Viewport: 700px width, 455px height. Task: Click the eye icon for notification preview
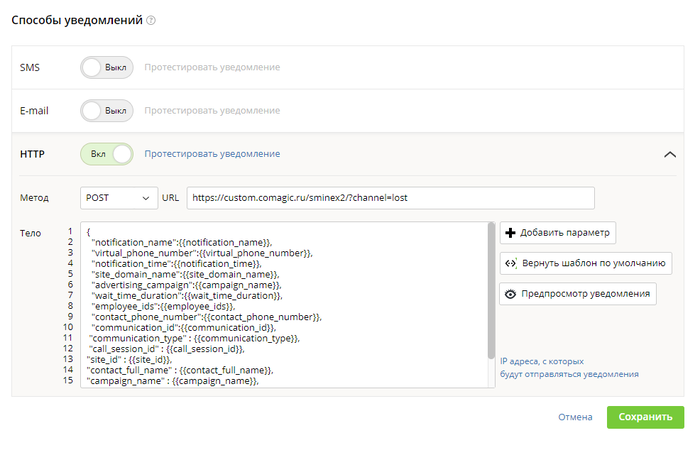[x=510, y=294]
